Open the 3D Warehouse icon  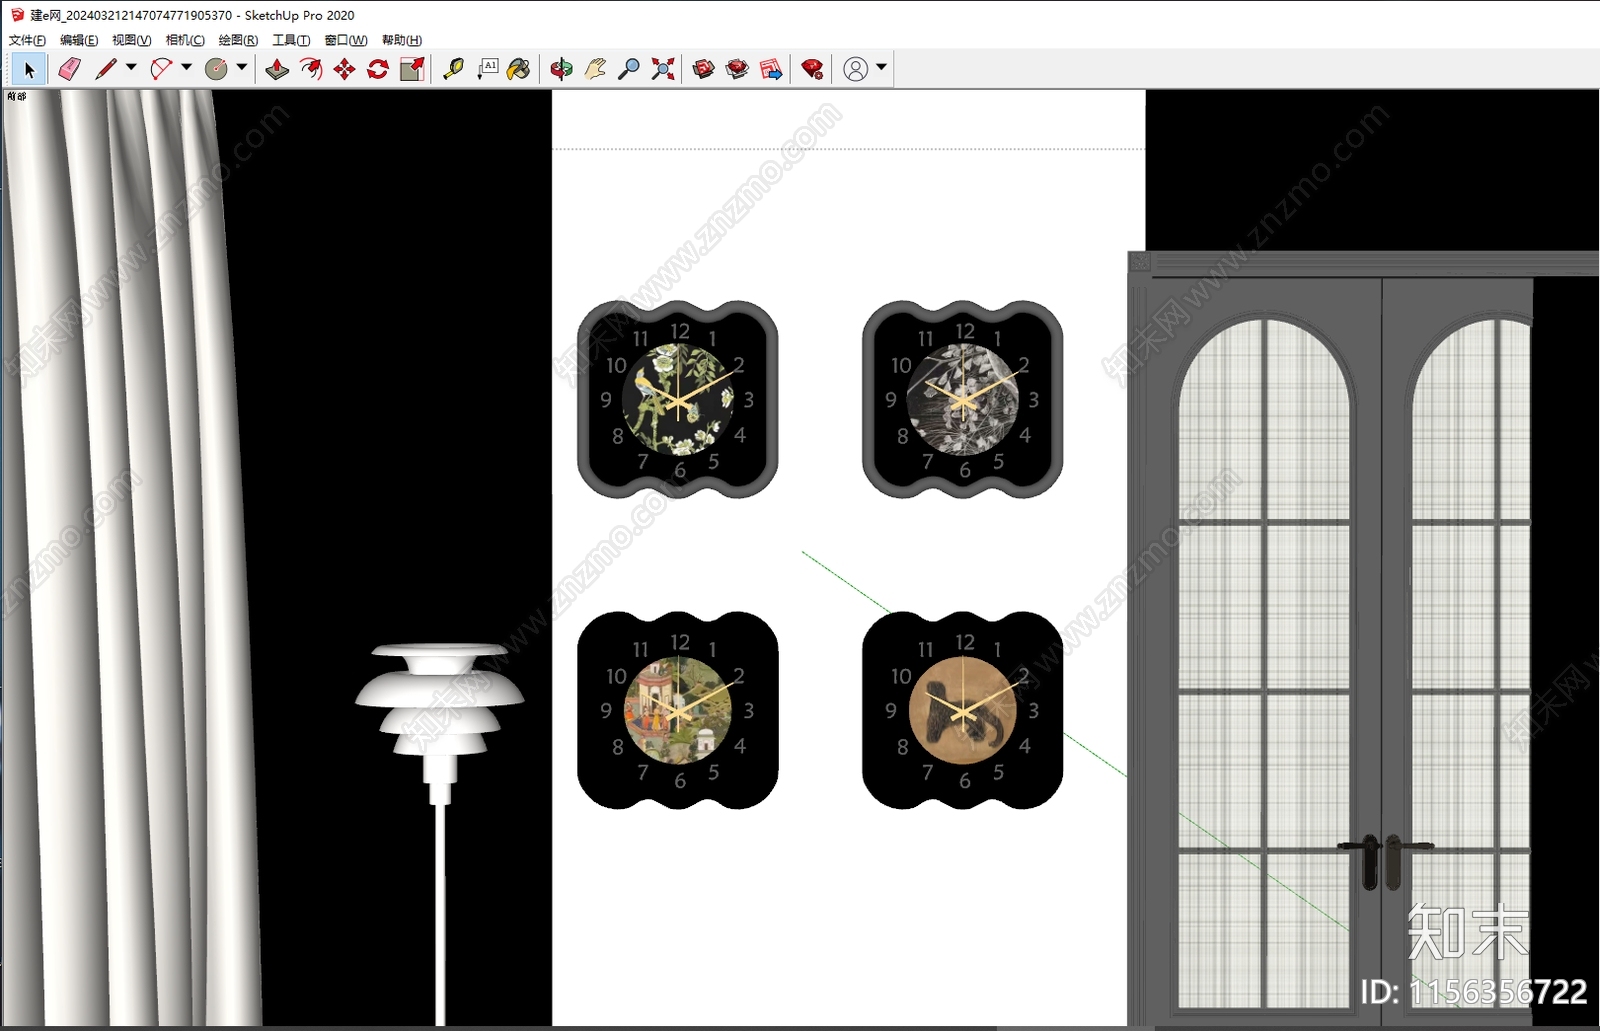(703, 69)
